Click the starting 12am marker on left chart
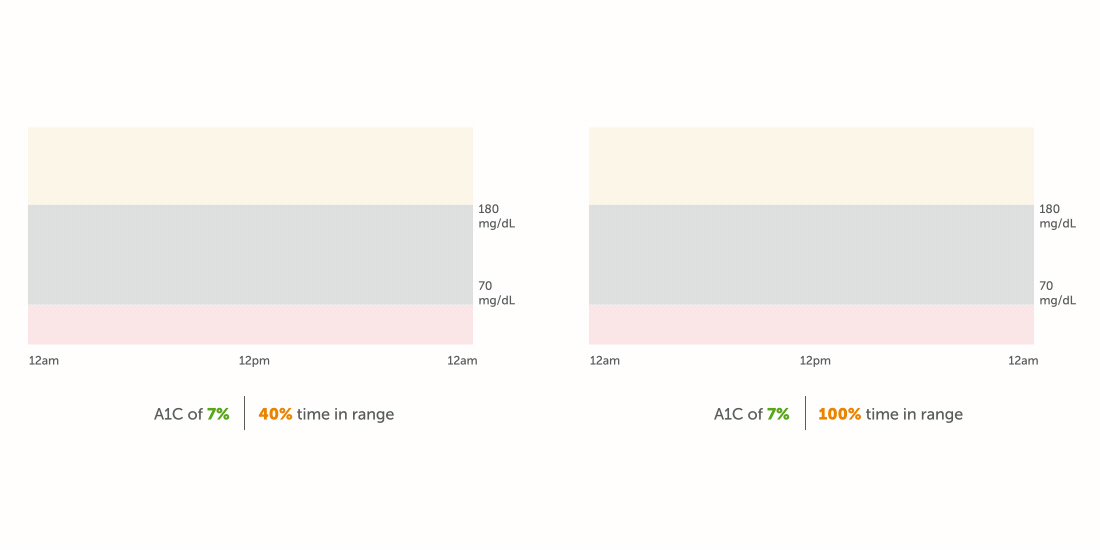The height and width of the screenshot is (550, 1100). pos(43,361)
